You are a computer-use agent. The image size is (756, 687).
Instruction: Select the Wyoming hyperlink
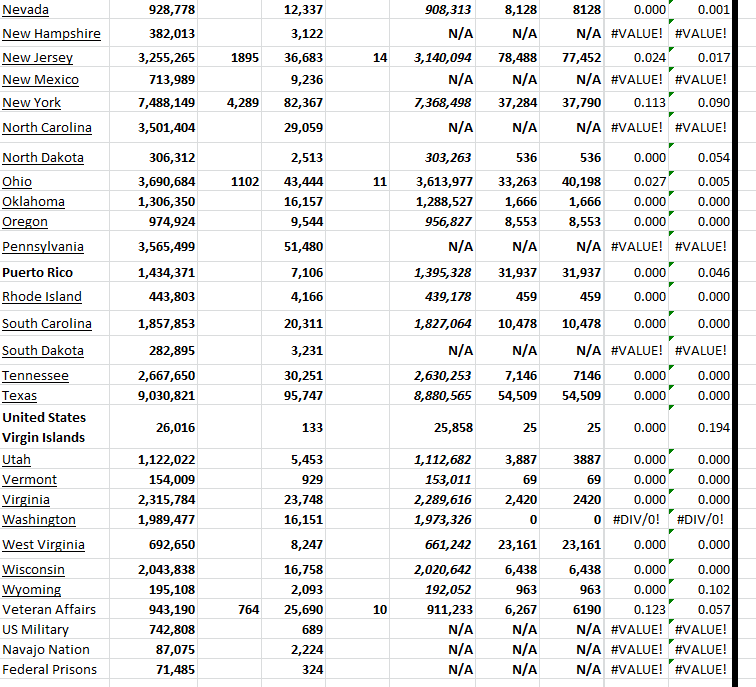pyautogui.click(x=31, y=590)
